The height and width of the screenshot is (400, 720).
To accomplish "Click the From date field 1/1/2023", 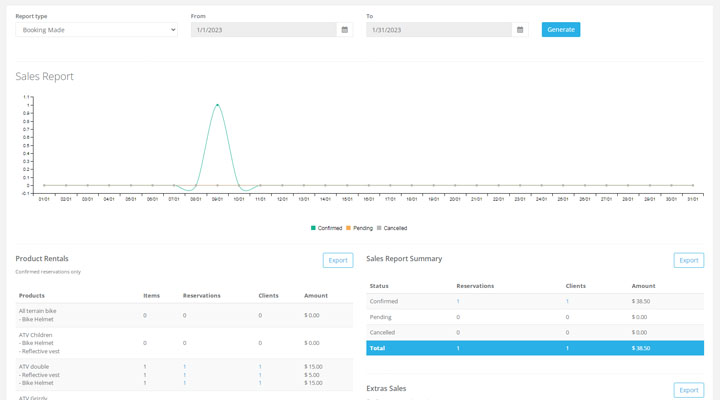I will click(264, 30).
